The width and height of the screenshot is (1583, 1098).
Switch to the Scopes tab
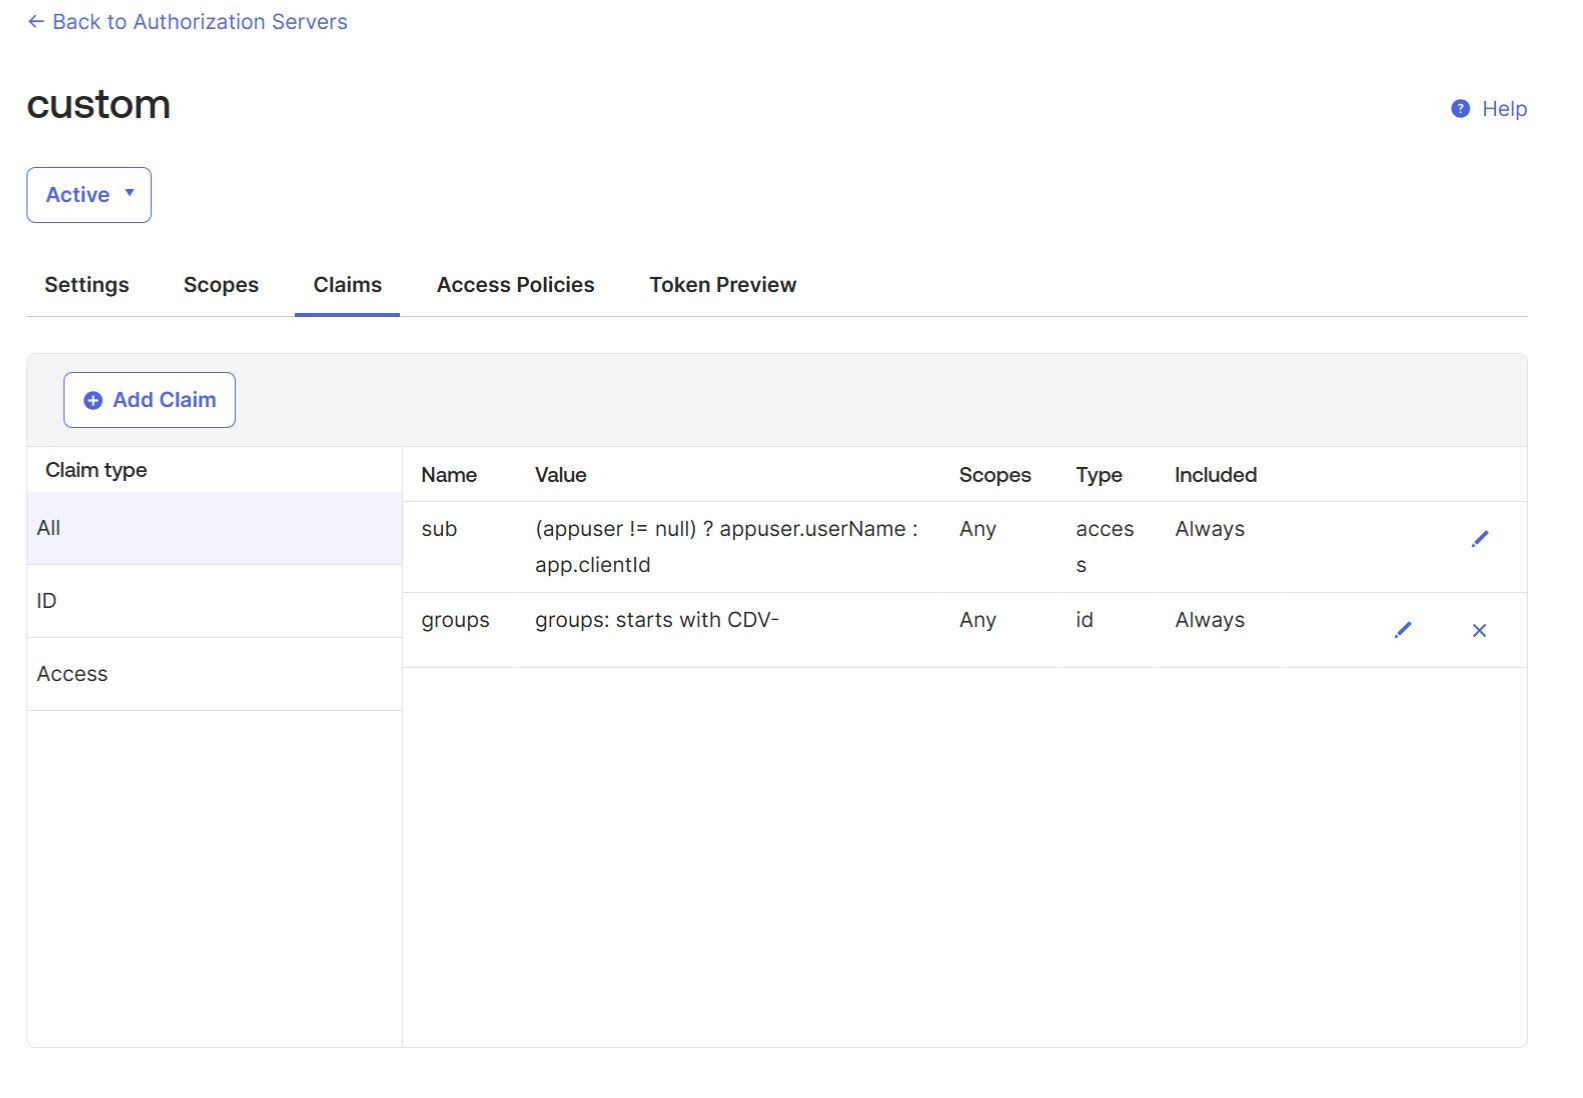tap(221, 285)
